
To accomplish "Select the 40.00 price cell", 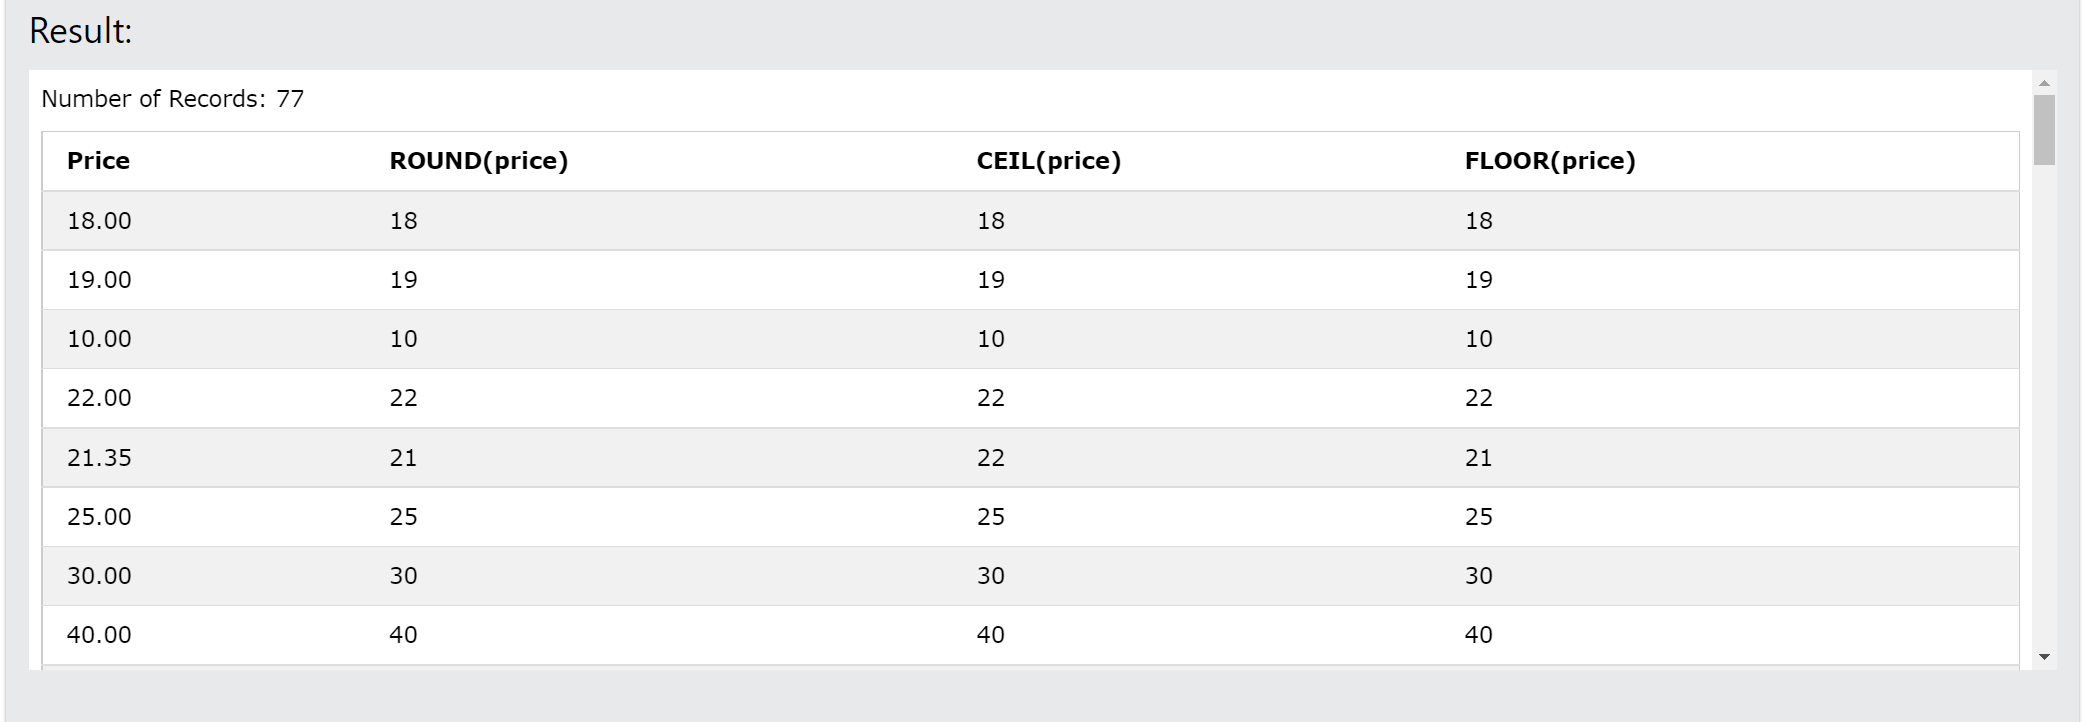I will pyautogui.click(x=99, y=635).
